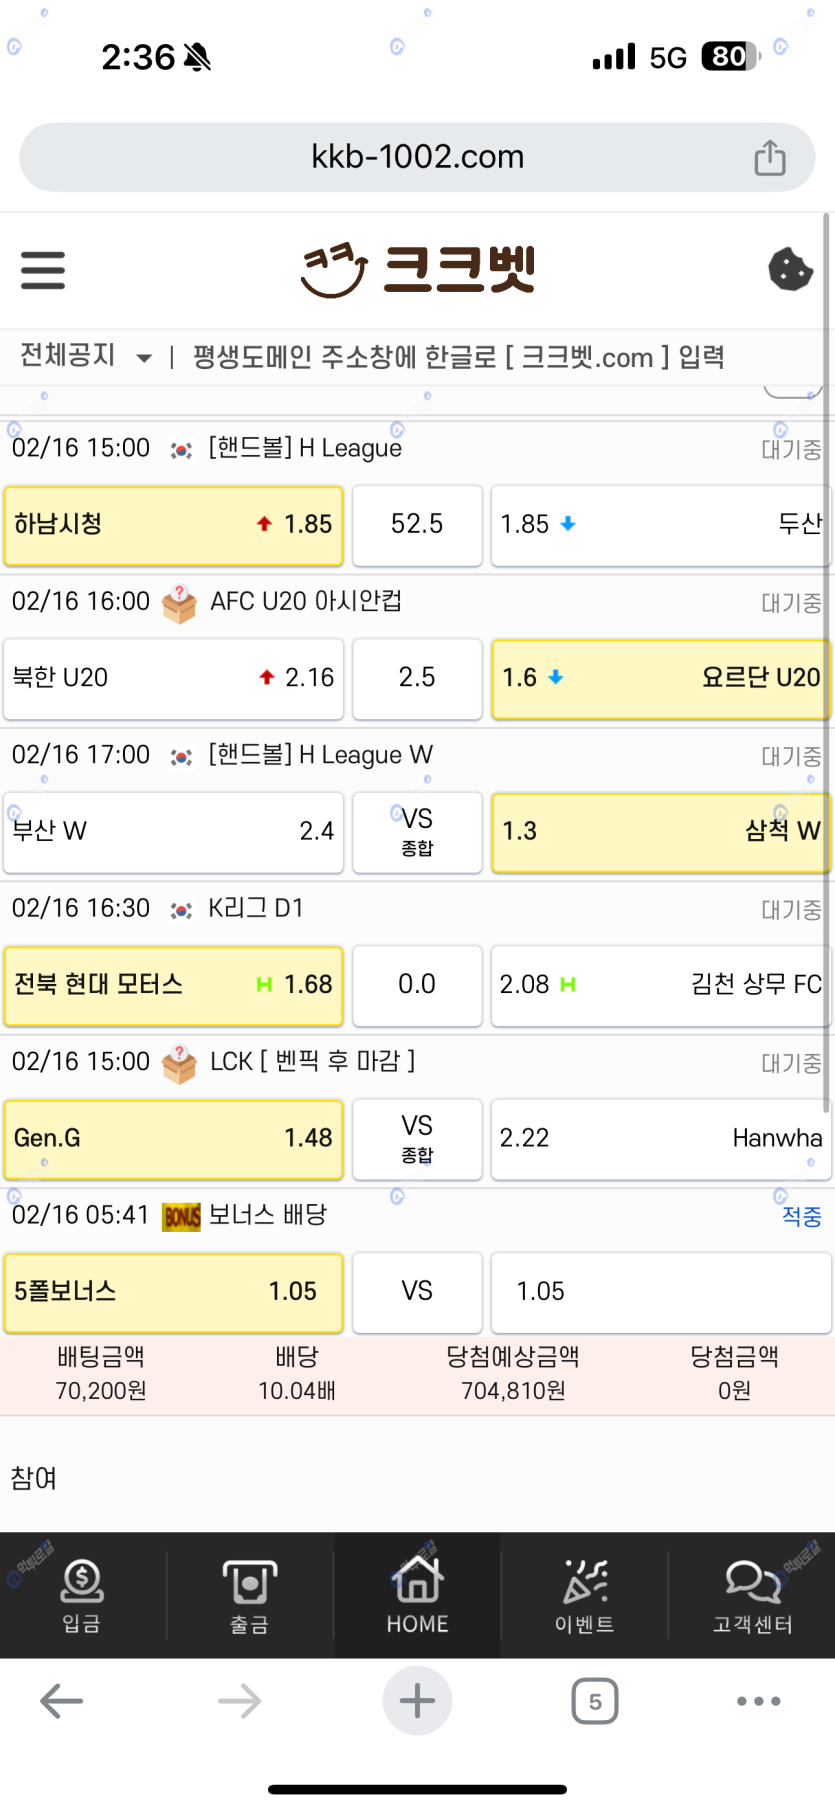
Task: Pick 김천 상무 FC at 2.08
Action: (x=660, y=985)
